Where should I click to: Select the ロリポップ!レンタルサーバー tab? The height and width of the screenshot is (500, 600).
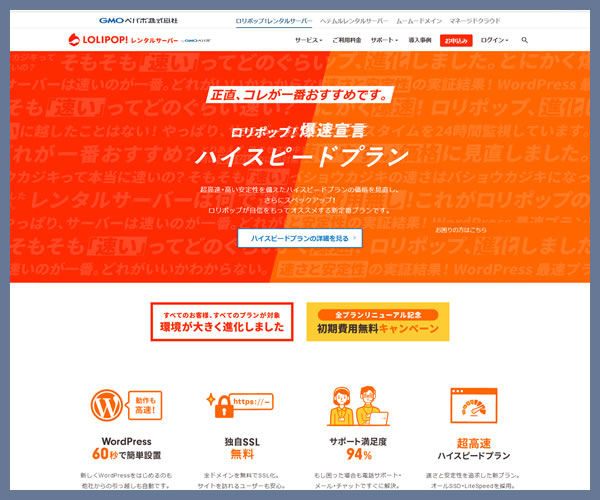click(x=274, y=21)
